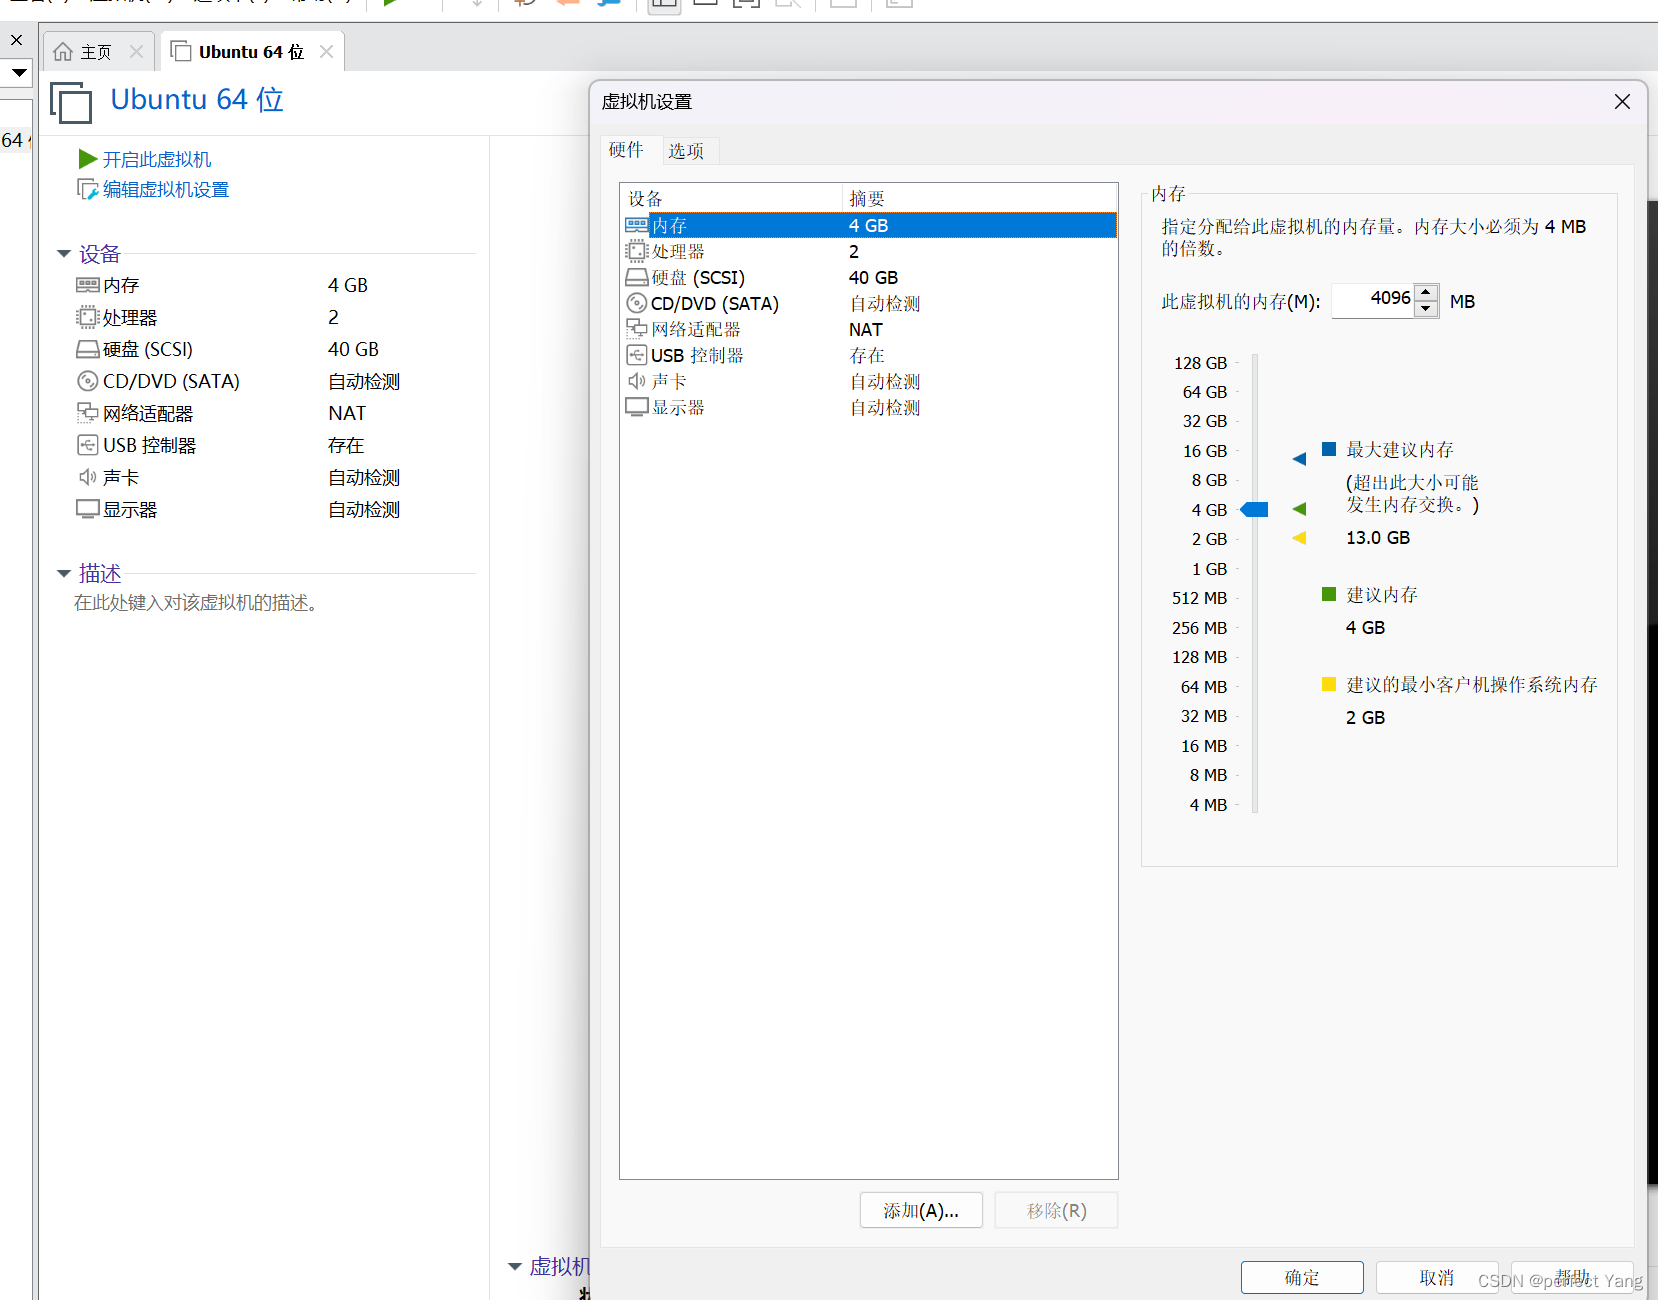The width and height of the screenshot is (1658, 1300).
Task: Click 设备 column header
Action: click(x=731, y=198)
